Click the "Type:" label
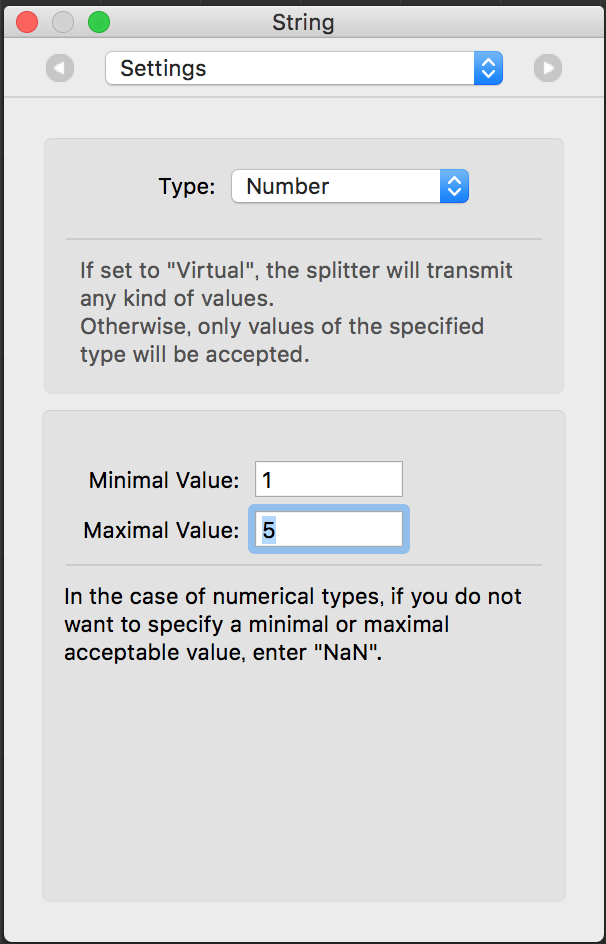 click(x=187, y=186)
